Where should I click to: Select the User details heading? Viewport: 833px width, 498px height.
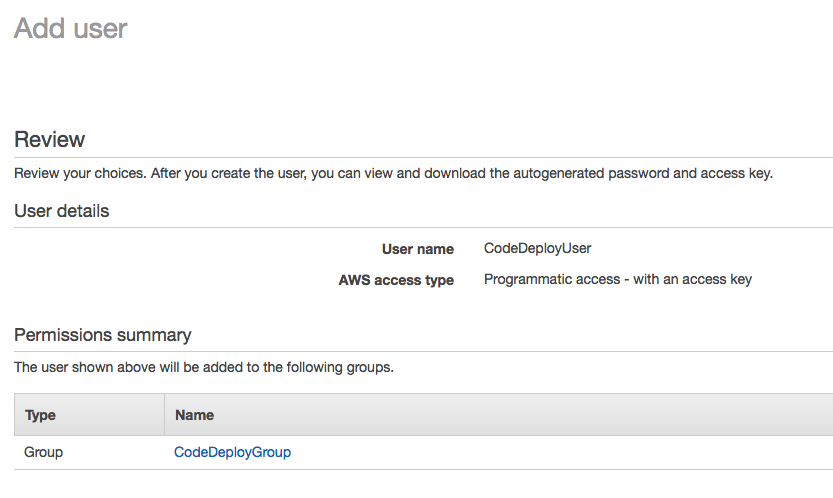(62, 211)
